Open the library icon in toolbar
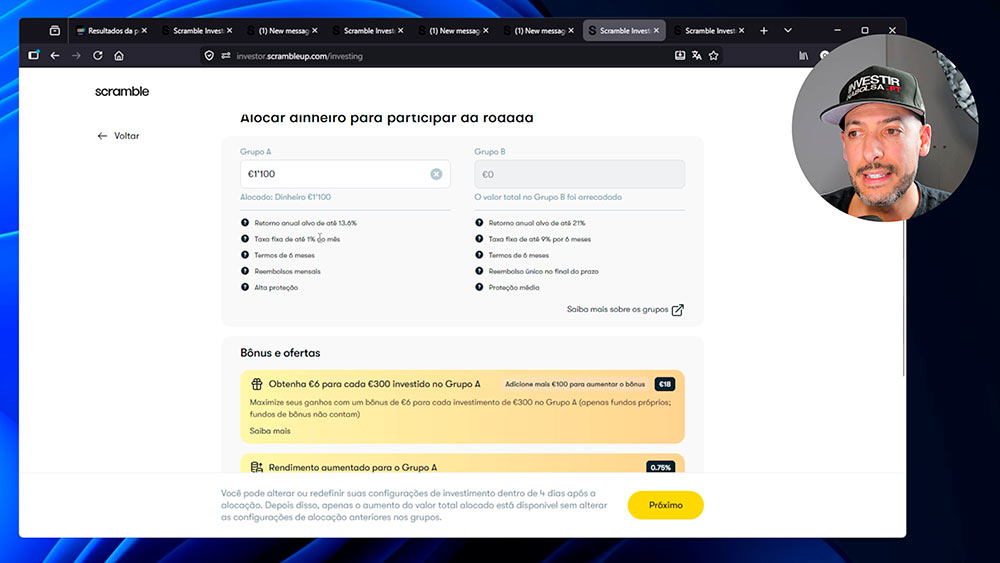 click(x=803, y=56)
